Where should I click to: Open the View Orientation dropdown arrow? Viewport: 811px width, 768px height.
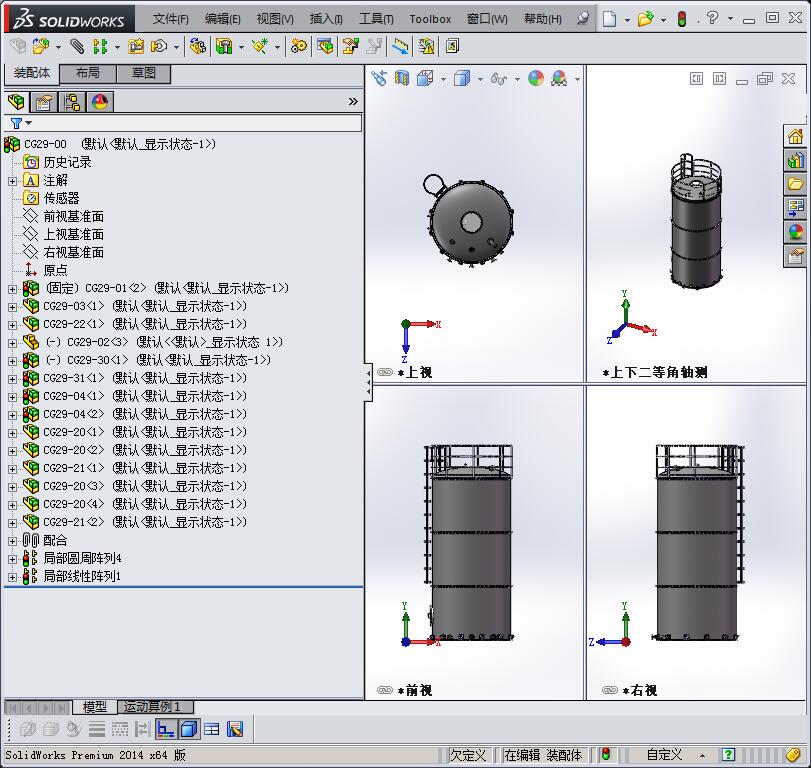click(x=442, y=77)
